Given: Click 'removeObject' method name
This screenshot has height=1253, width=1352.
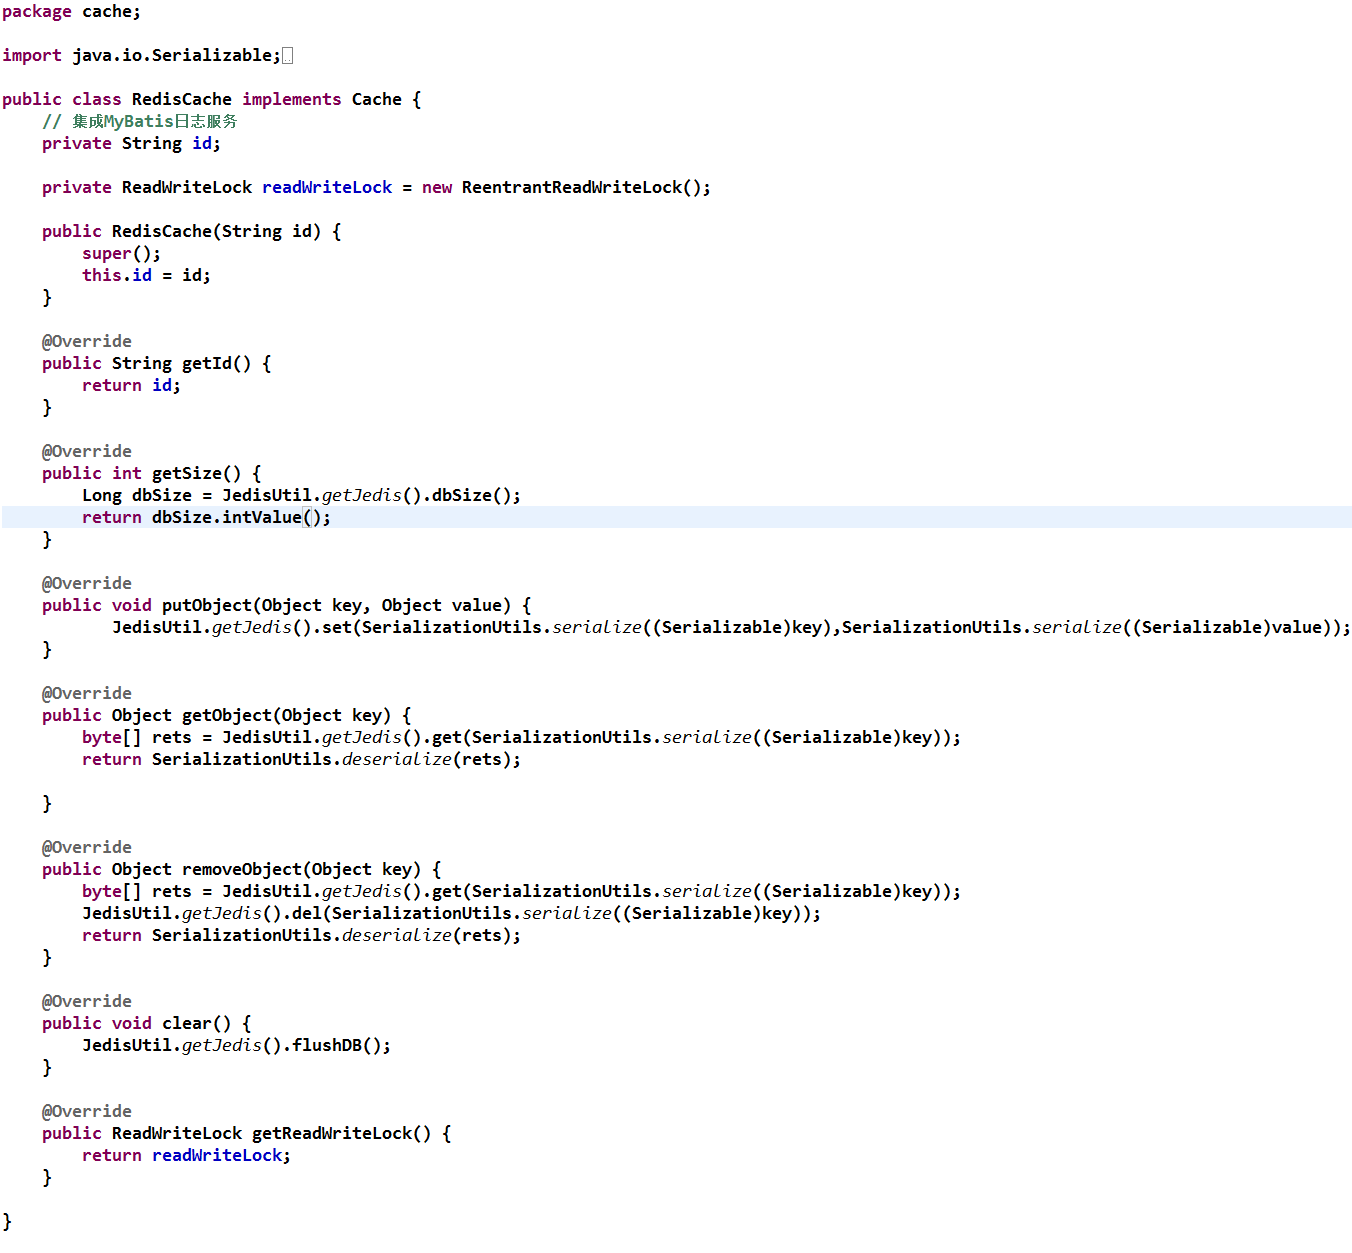Looking at the screenshot, I should point(241,870).
